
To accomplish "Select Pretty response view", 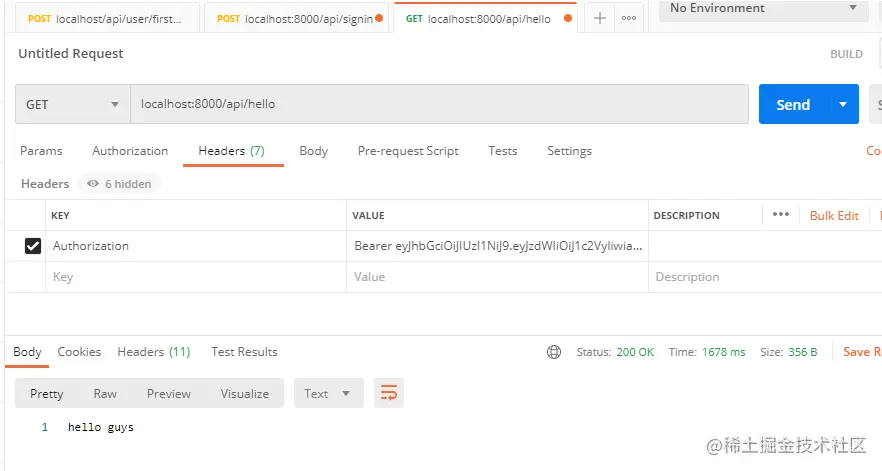I will [x=47, y=393].
